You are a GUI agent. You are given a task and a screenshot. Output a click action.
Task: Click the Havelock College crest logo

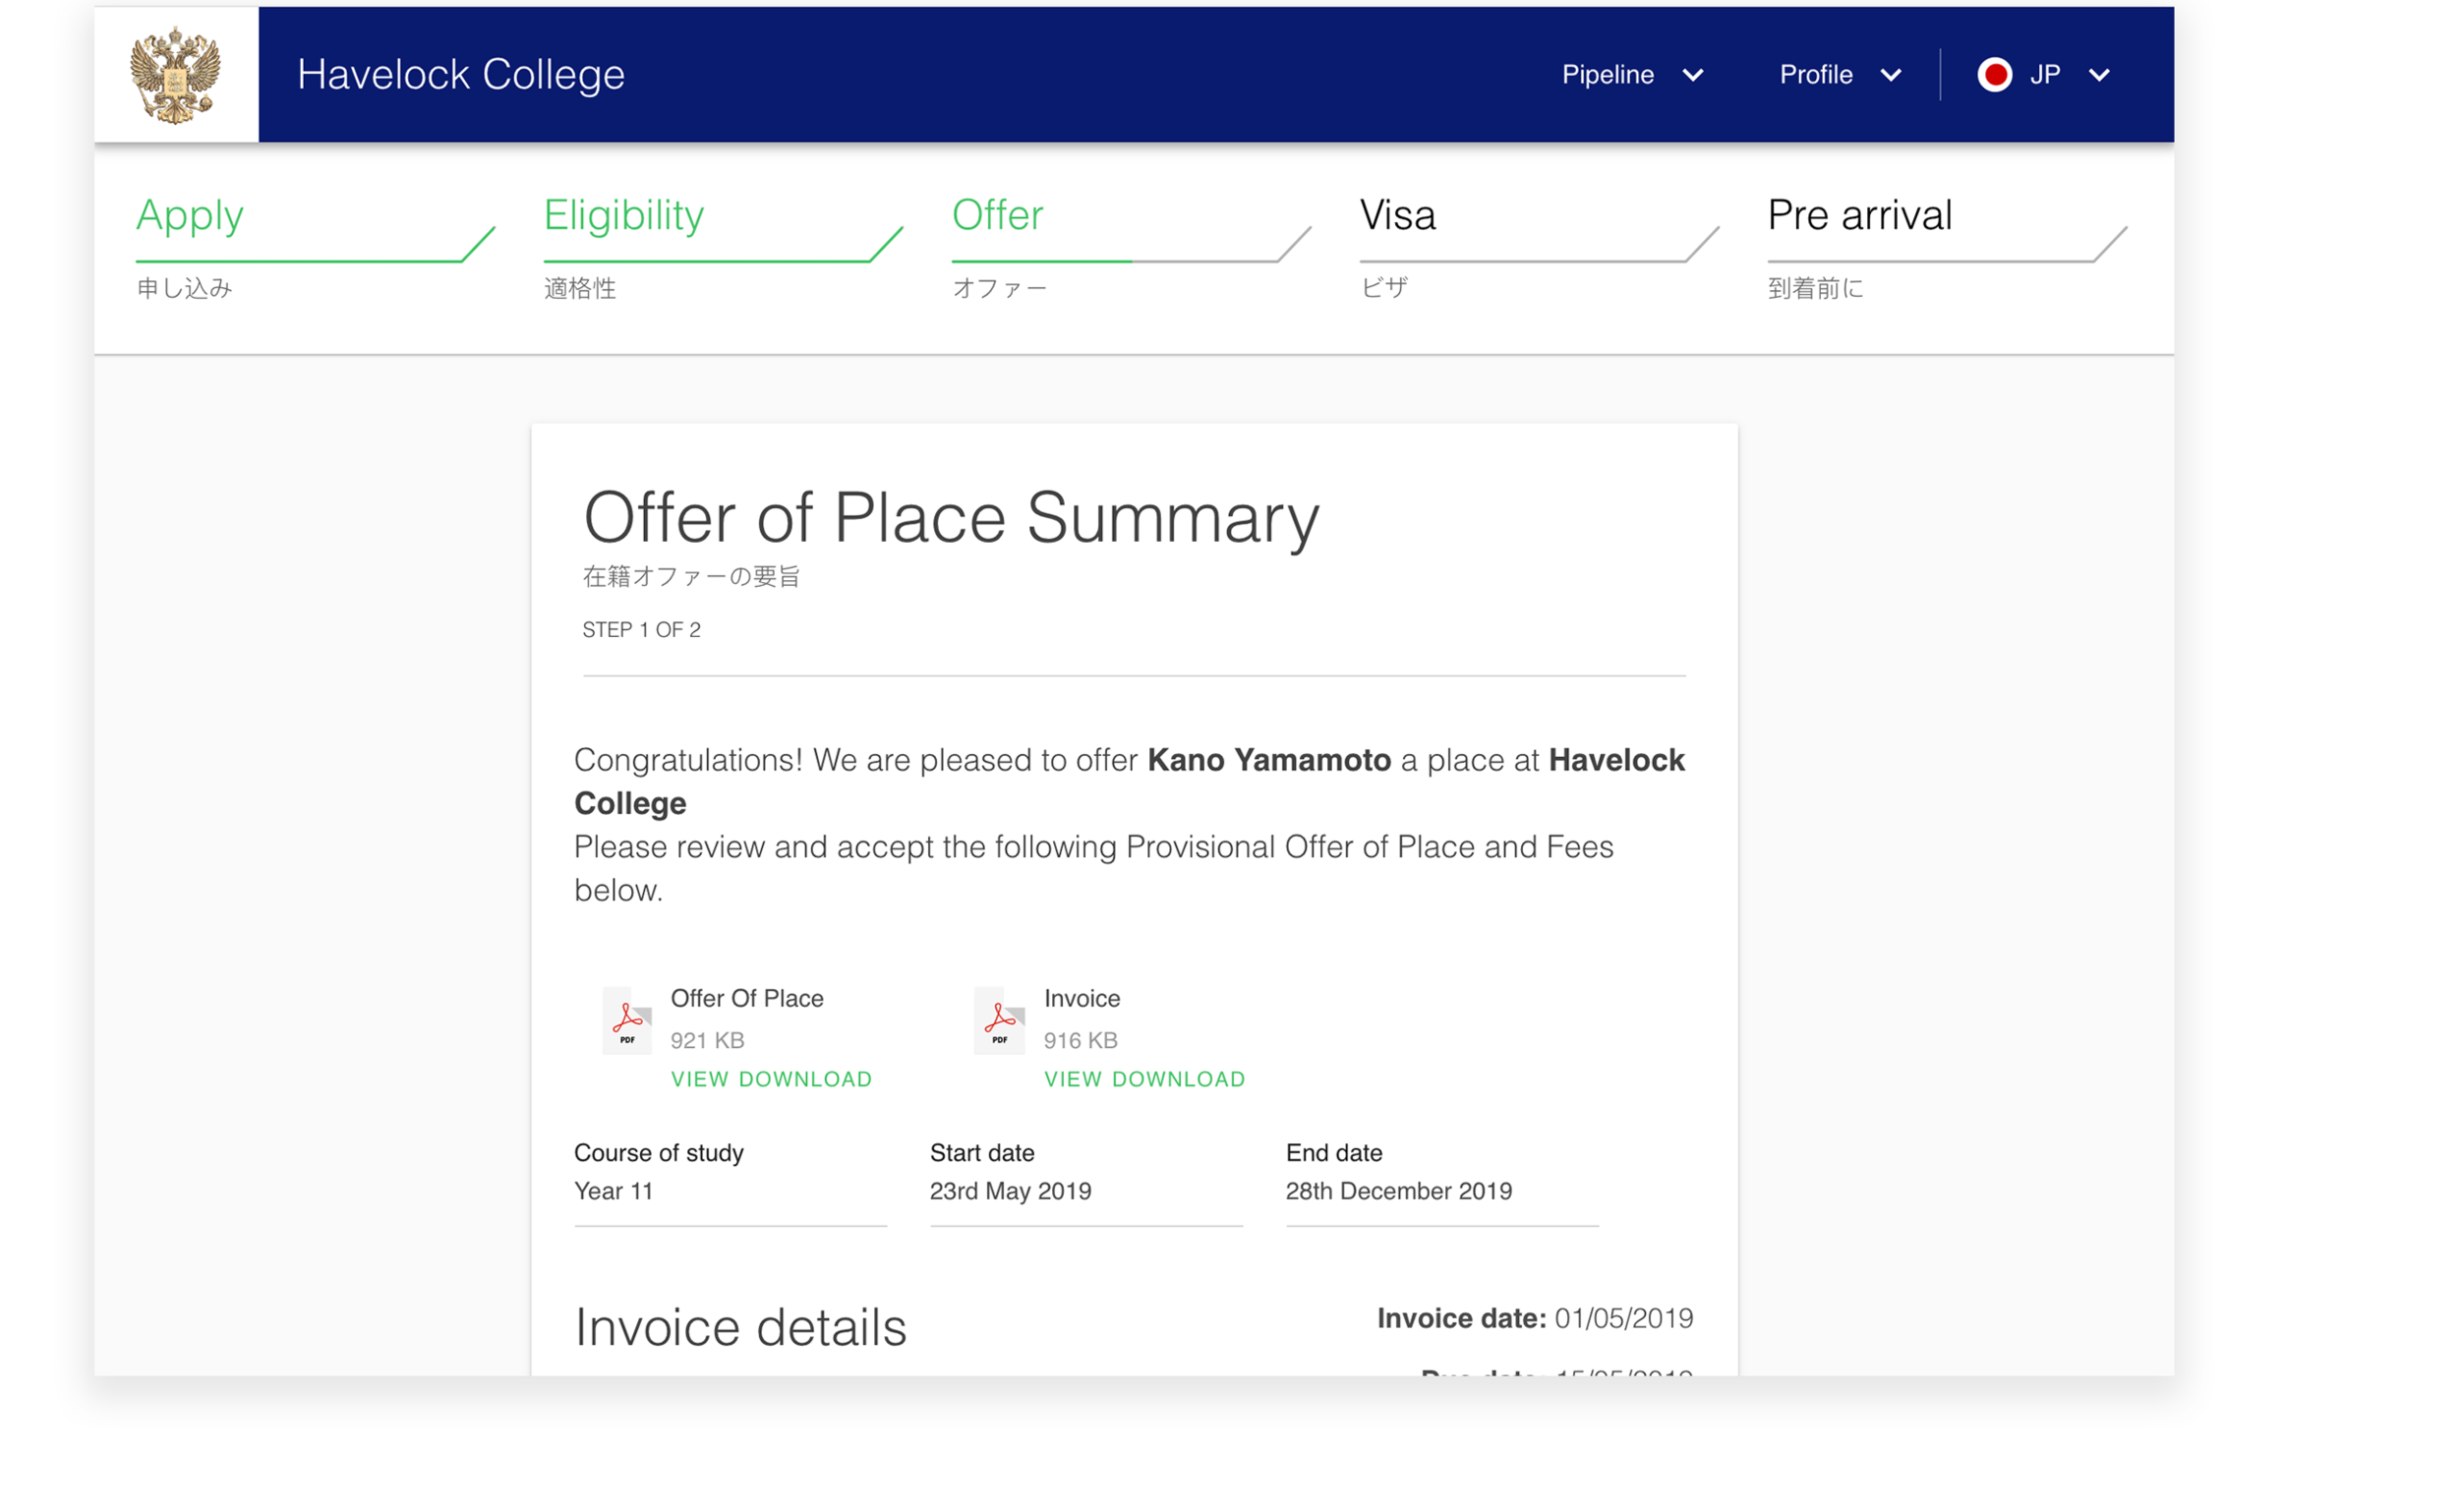(x=176, y=75)
